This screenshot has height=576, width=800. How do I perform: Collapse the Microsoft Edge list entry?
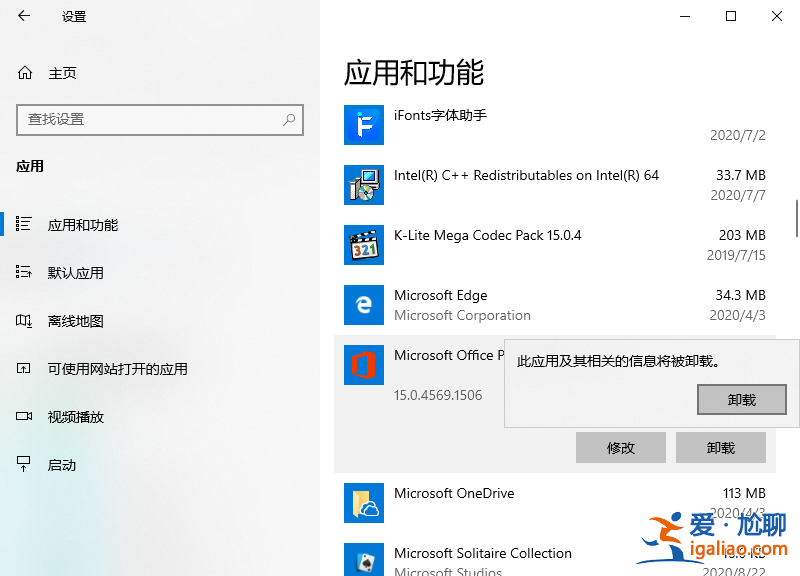click(550, 305)
